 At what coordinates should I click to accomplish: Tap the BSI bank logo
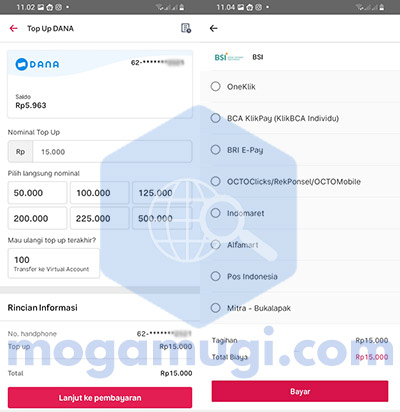229,57
